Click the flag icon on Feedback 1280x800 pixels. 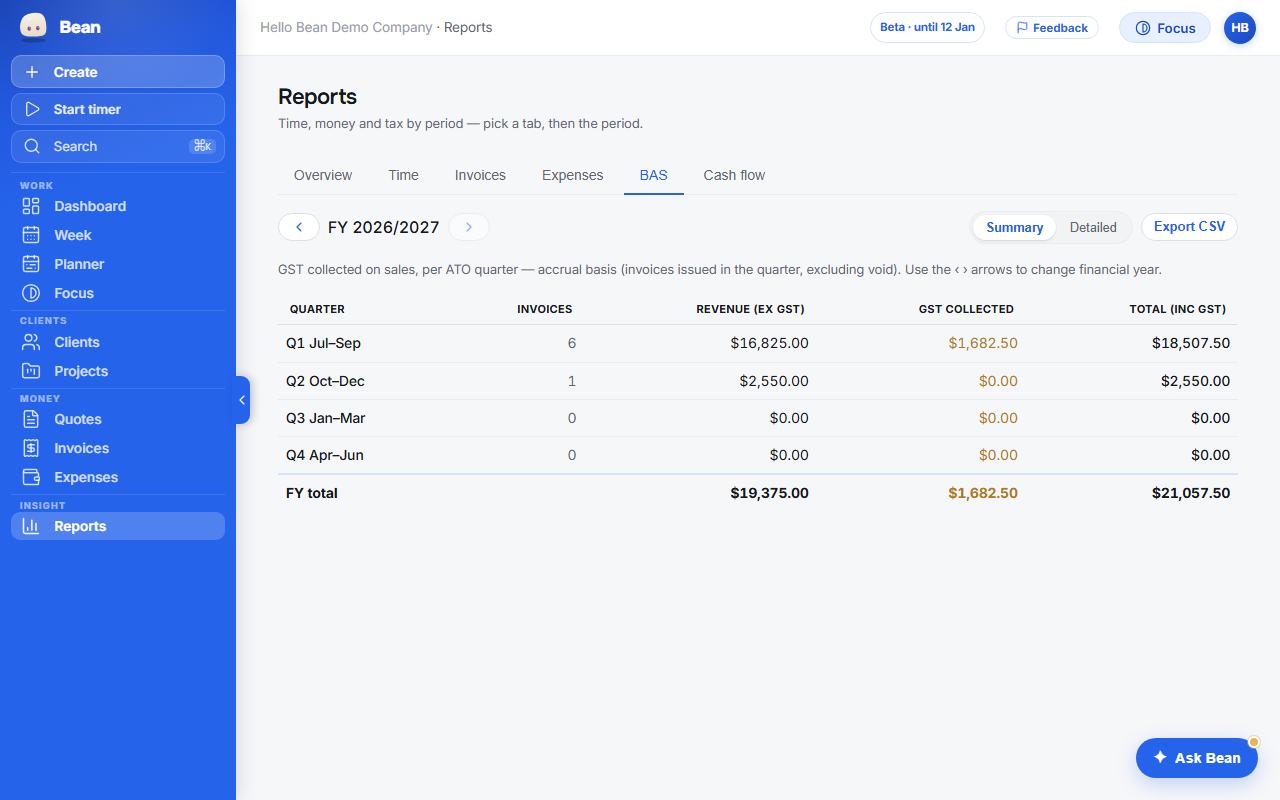tap(1022, 28)
